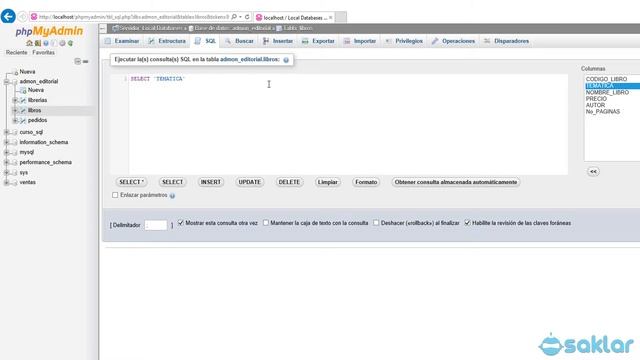Click the pedidos table icon
Screen dimensions: 640x360
(23, 120)
